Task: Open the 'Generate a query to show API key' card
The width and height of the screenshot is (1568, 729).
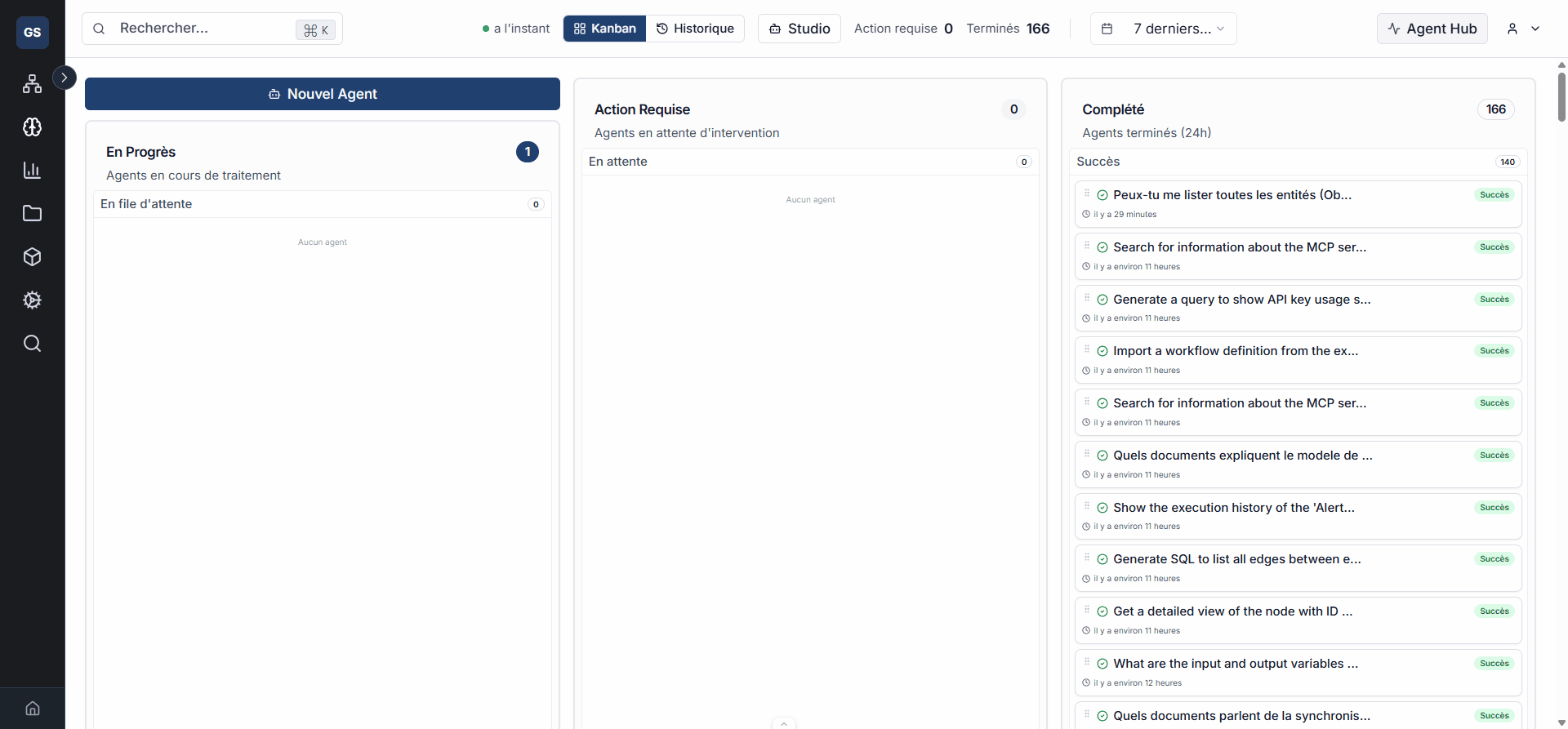Action: click(1241, 299)
